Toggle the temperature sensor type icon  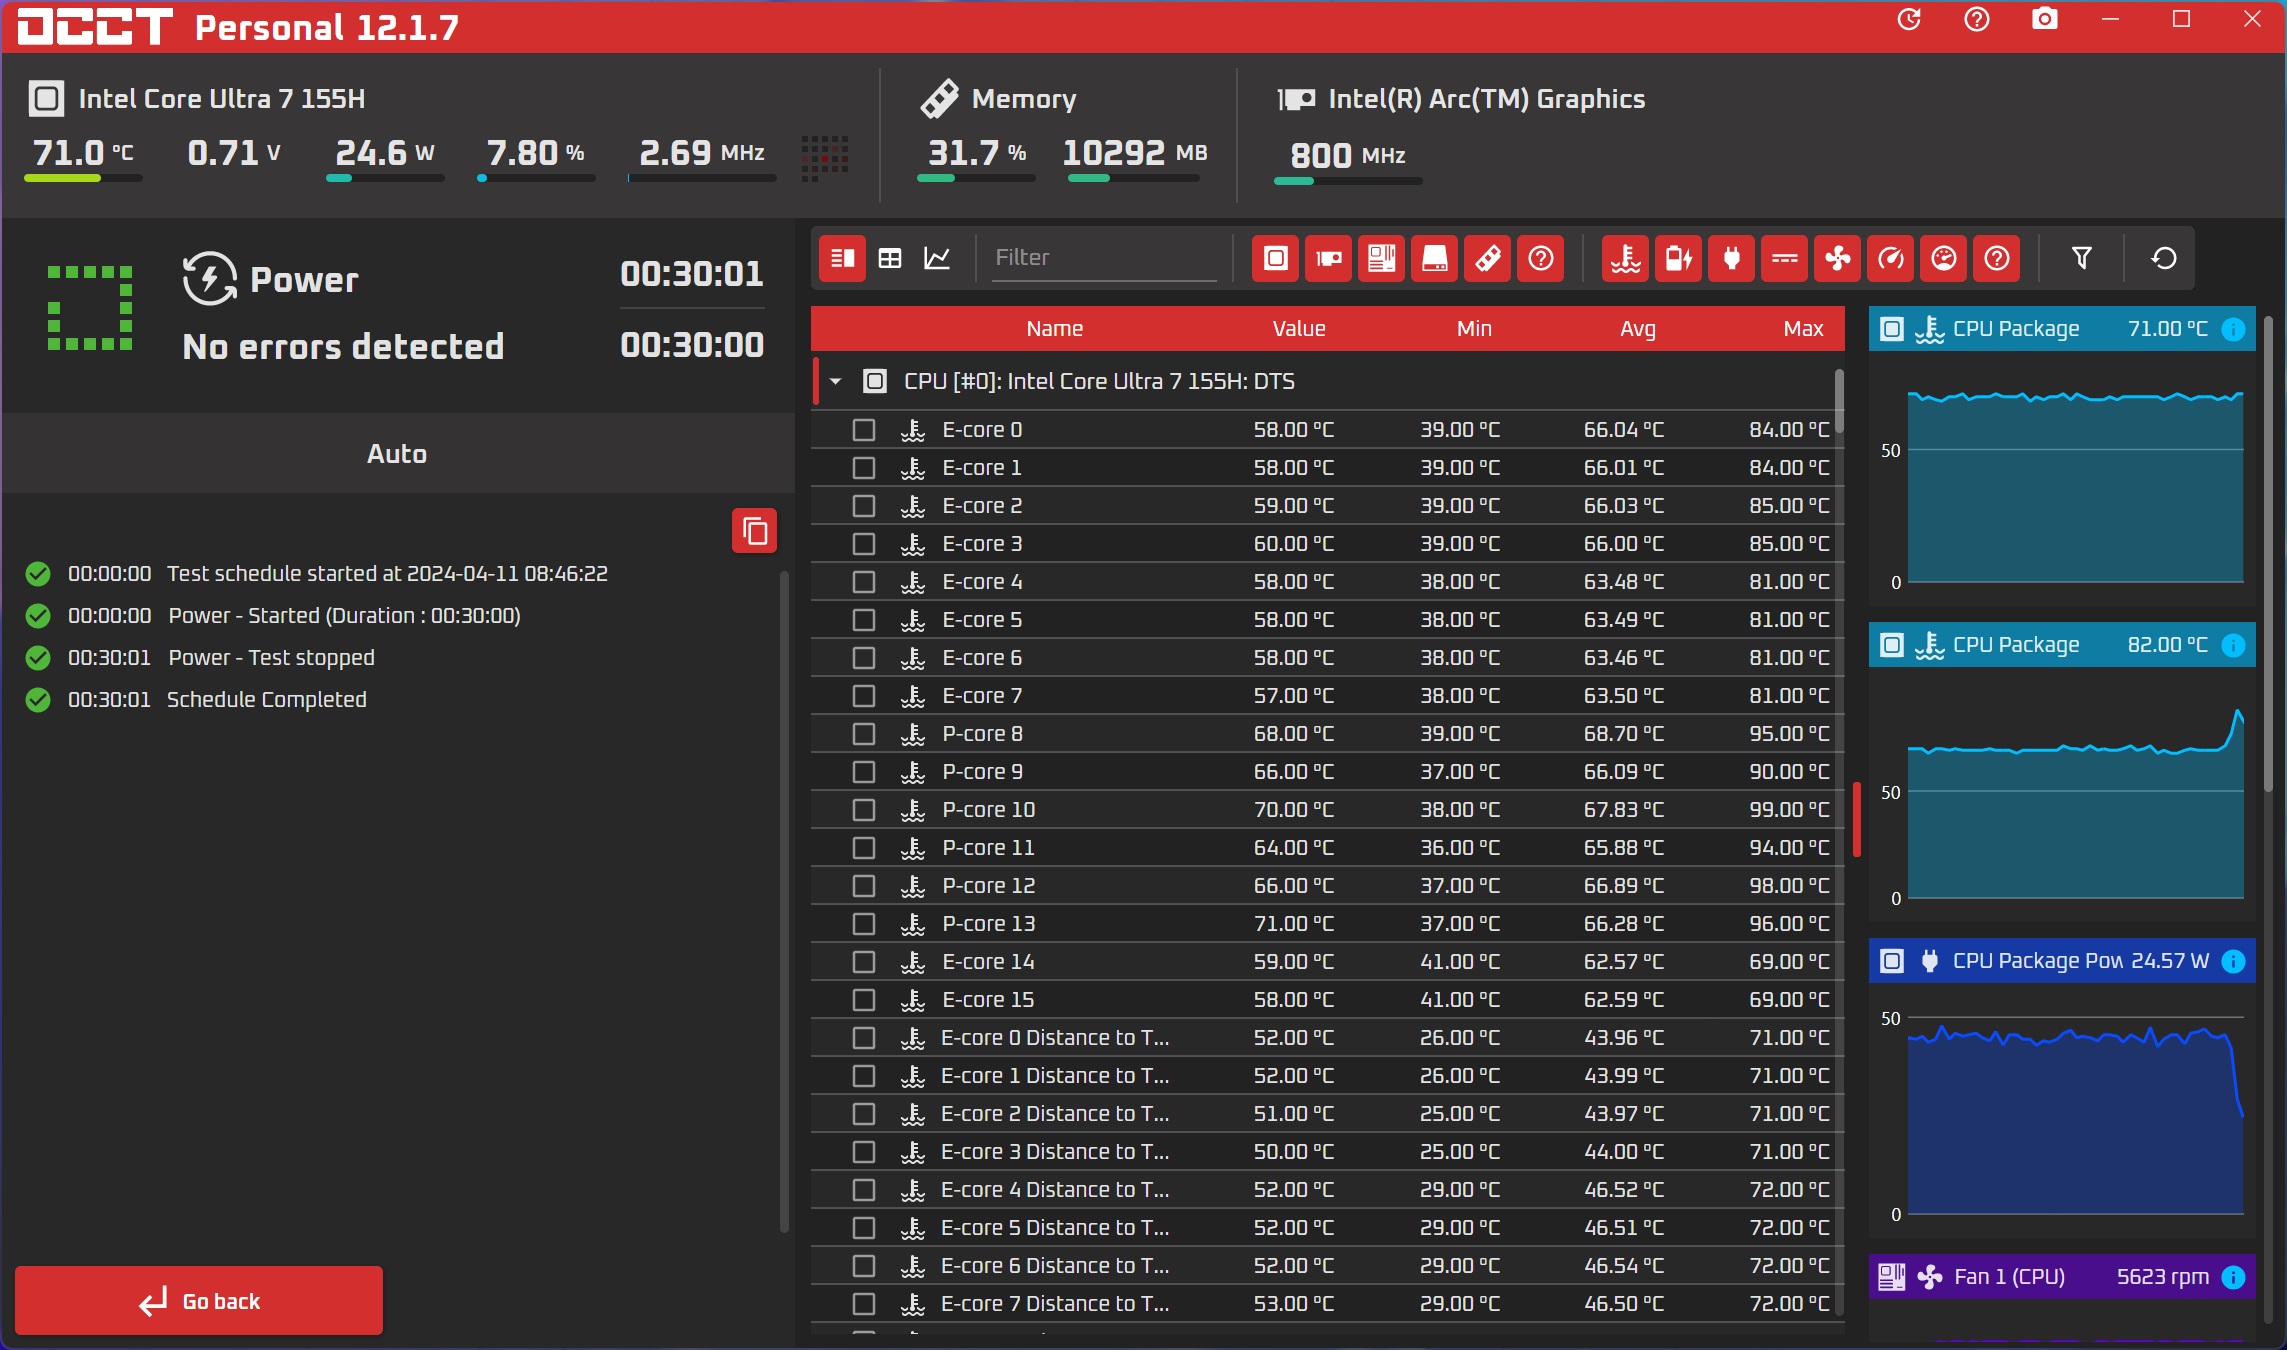click(1626, 259)
